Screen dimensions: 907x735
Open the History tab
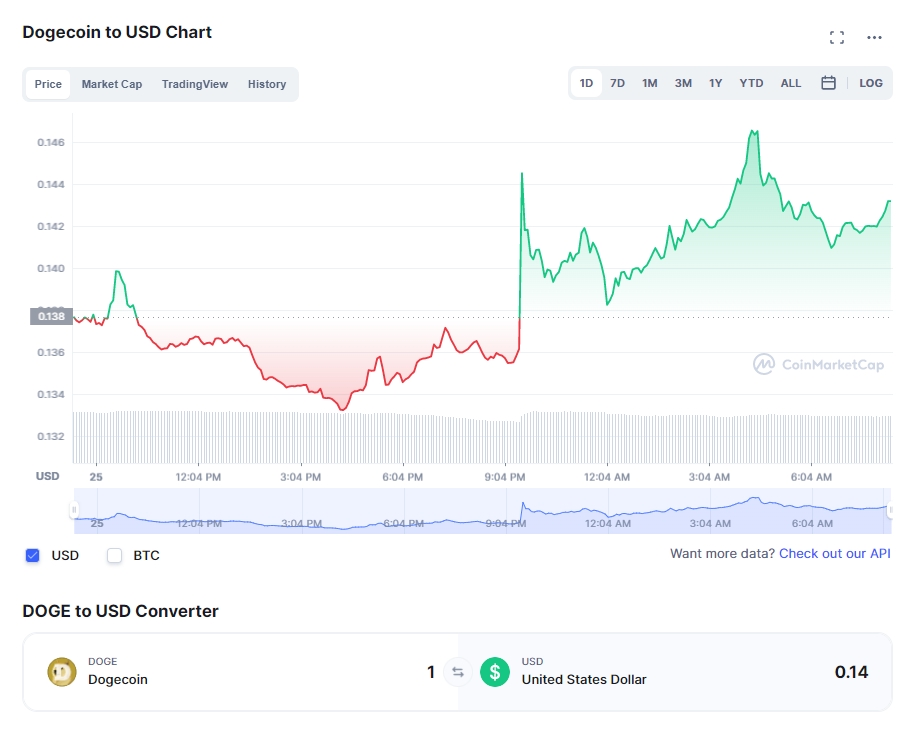point(267,84)
